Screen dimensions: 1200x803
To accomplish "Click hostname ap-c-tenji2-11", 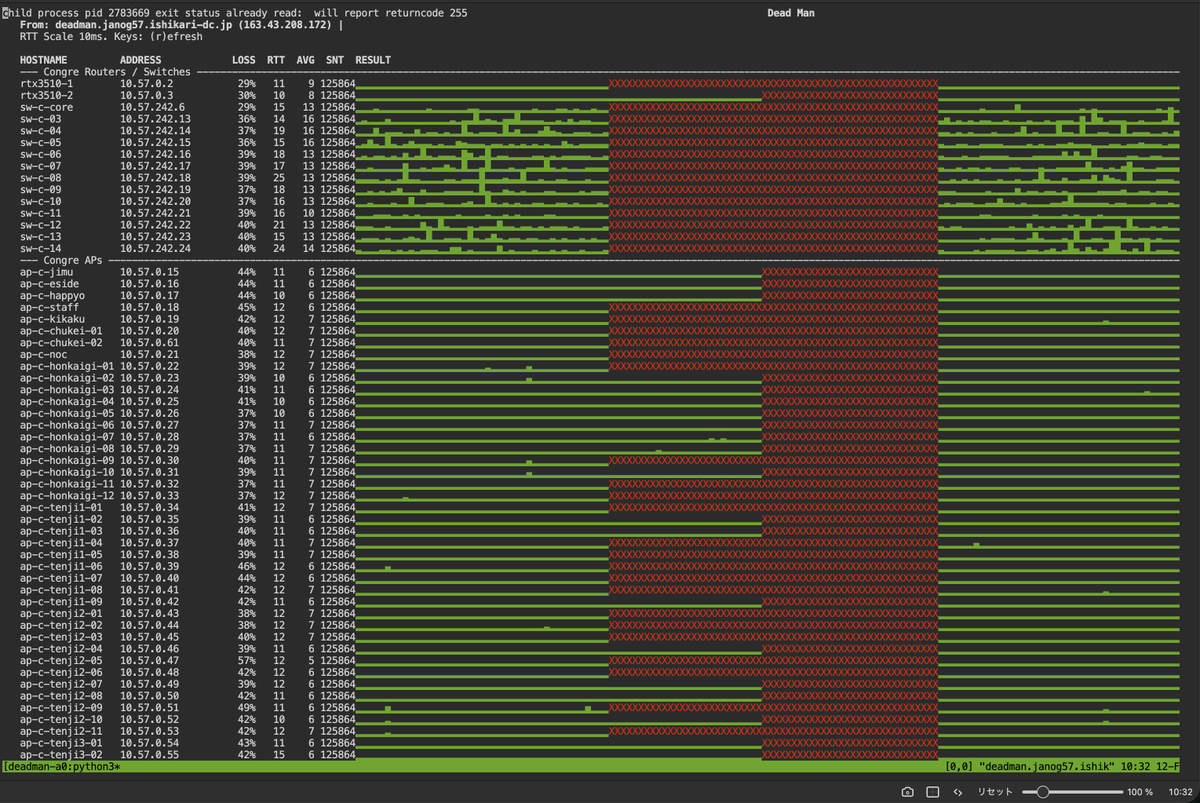I will click(x=62, y=731).
